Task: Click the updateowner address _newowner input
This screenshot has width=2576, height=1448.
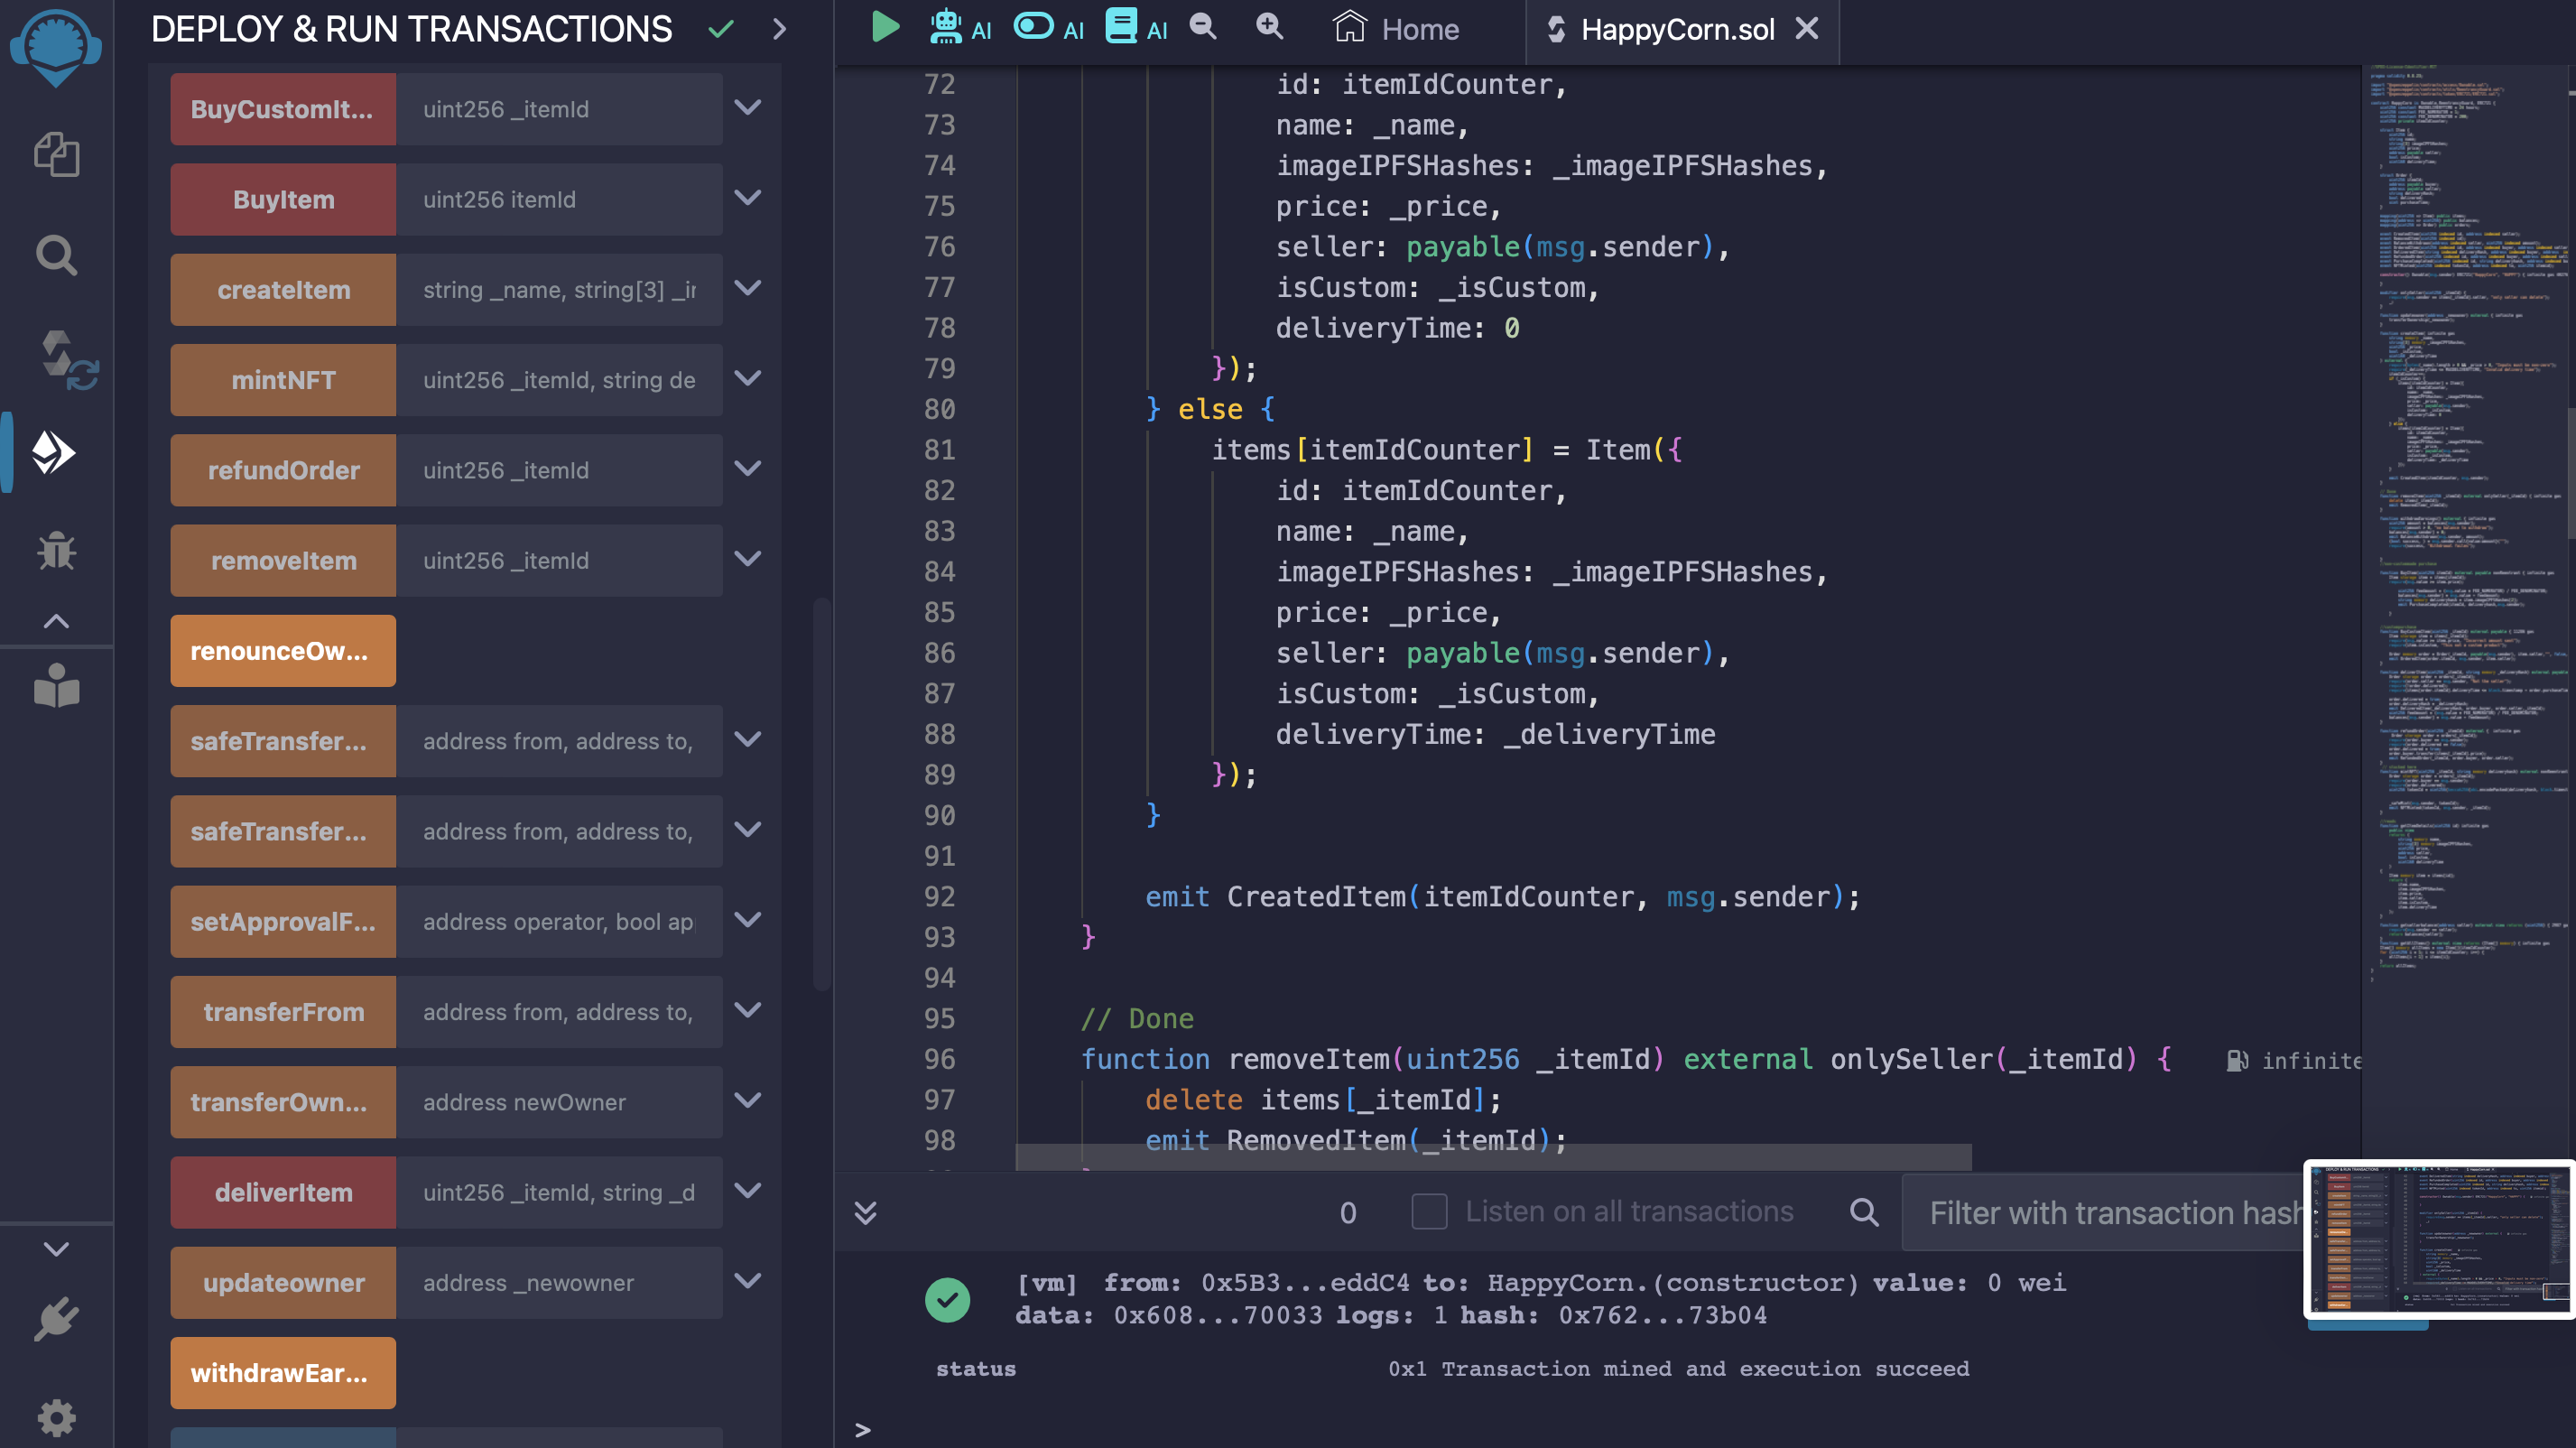Action: click(x=559, y=1282)
